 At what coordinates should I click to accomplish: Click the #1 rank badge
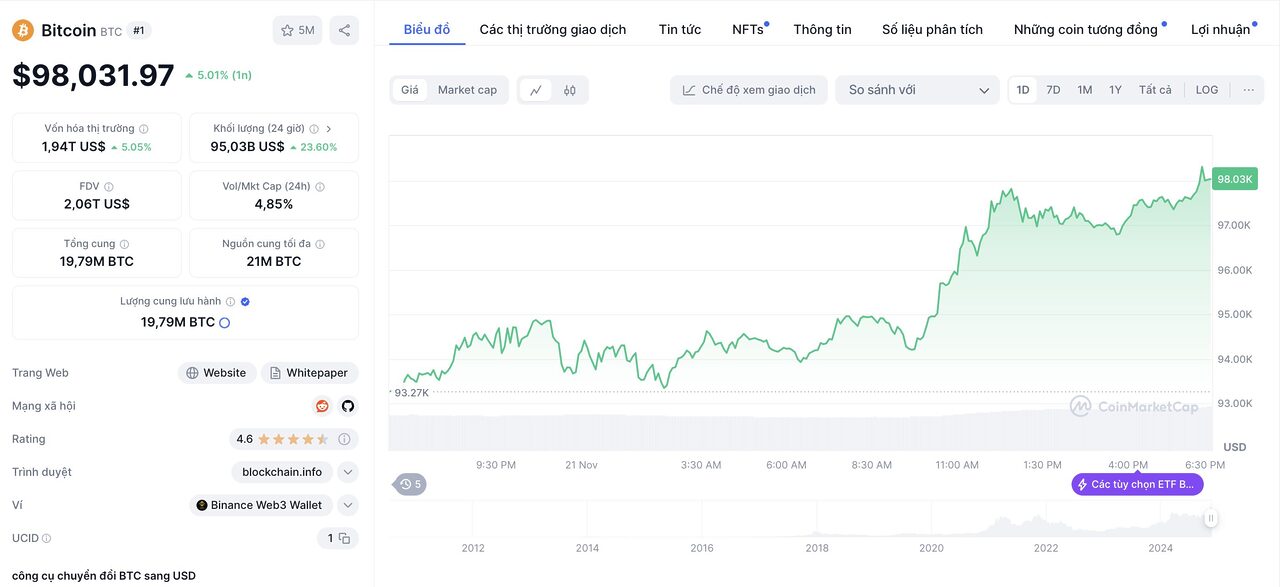(139, 31)
